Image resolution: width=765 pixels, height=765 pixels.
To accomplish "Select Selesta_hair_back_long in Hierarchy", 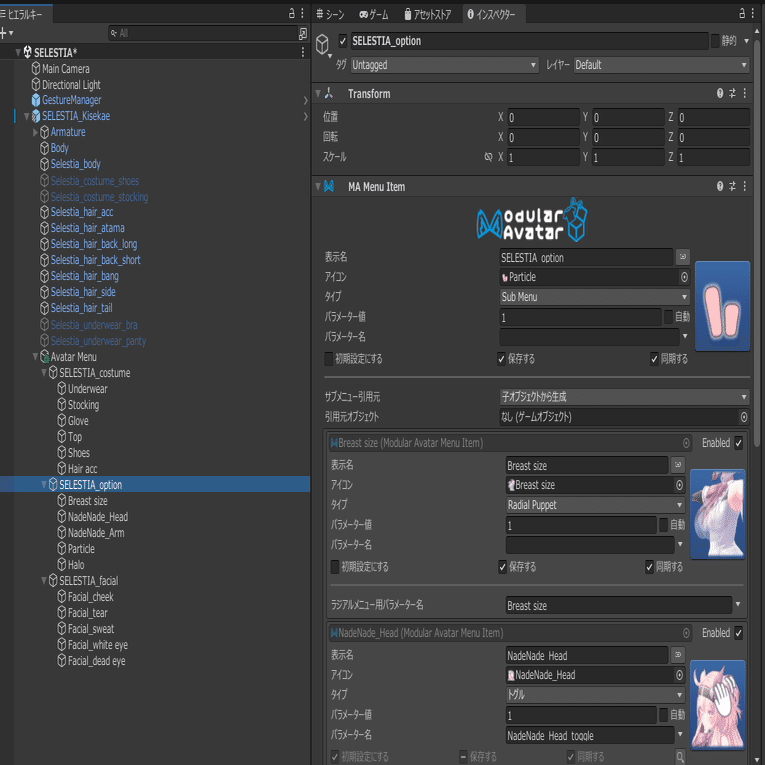I will click(x=94, y=244).
